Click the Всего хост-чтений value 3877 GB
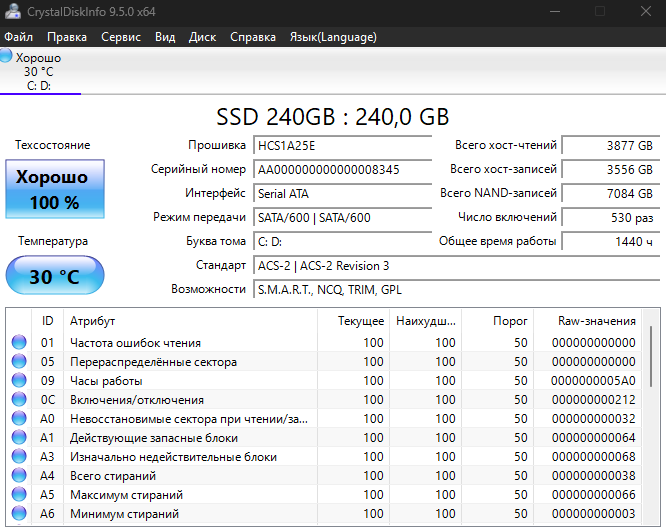666x532 pixels. coord(610,146)
